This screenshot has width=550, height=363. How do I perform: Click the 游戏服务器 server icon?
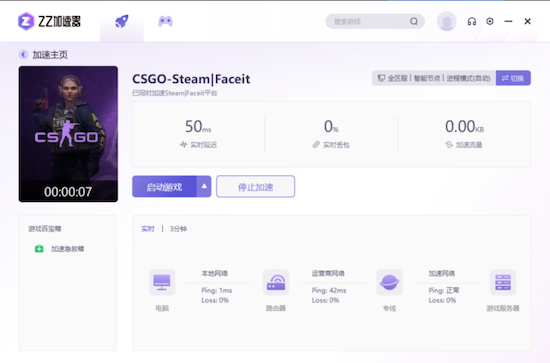(x=503, y=282)
